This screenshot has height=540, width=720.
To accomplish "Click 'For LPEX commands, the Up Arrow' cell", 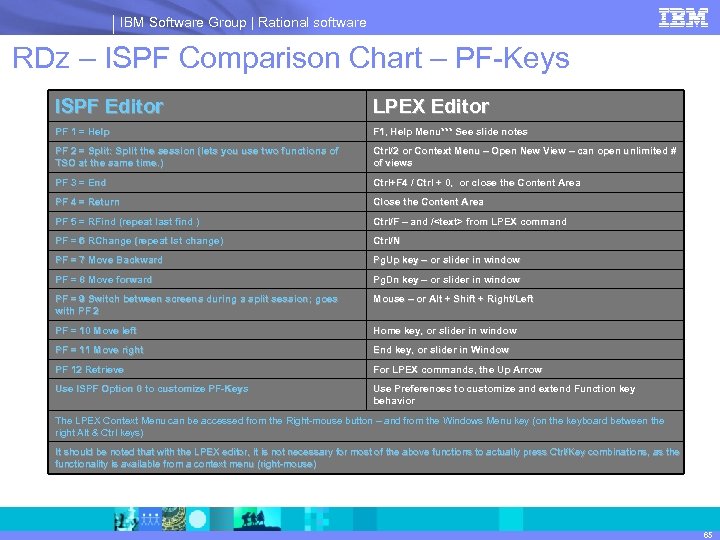I will (525, 370).
